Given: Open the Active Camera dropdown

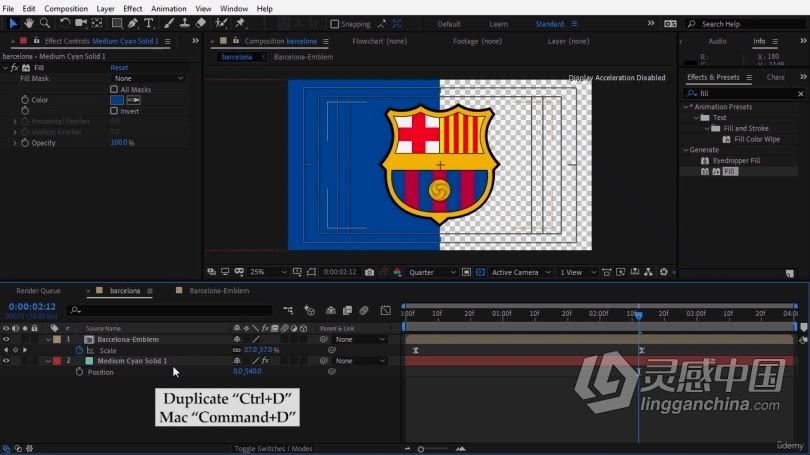Looking at the screenshot, I should click(520, 272).
